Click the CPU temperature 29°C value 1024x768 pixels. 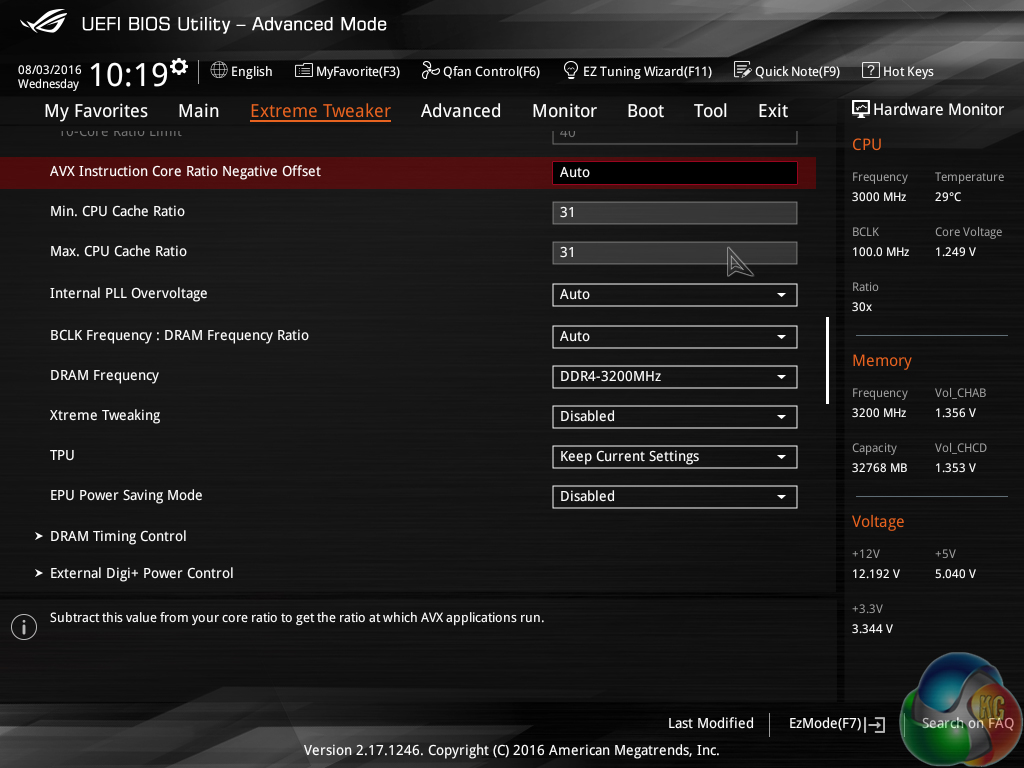[x=948, y=197]
